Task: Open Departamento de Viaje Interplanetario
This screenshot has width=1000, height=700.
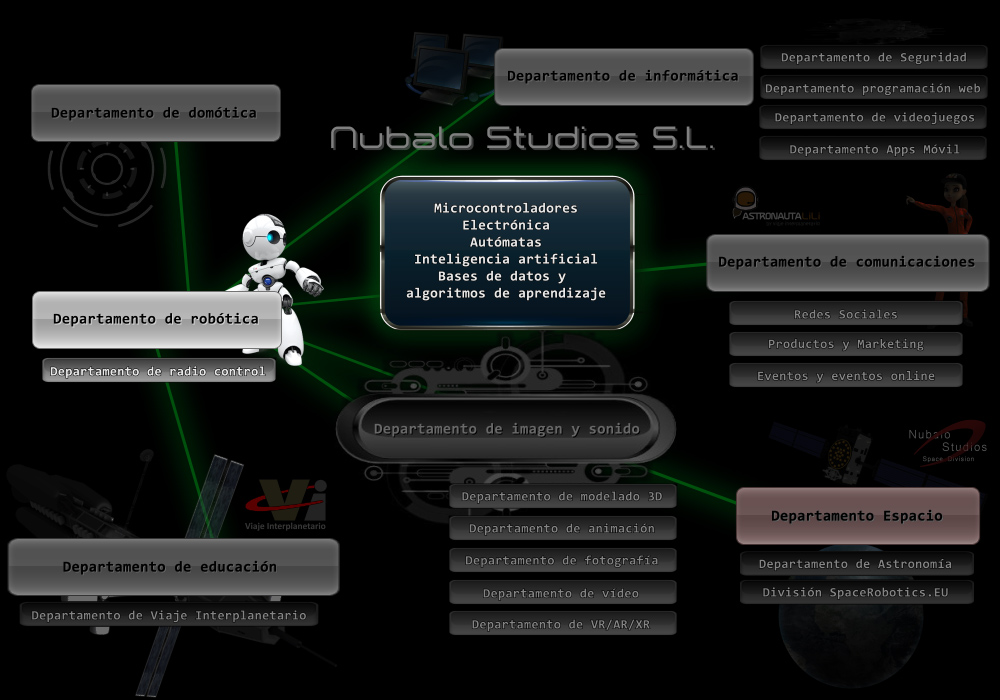Action: point(169,615)
